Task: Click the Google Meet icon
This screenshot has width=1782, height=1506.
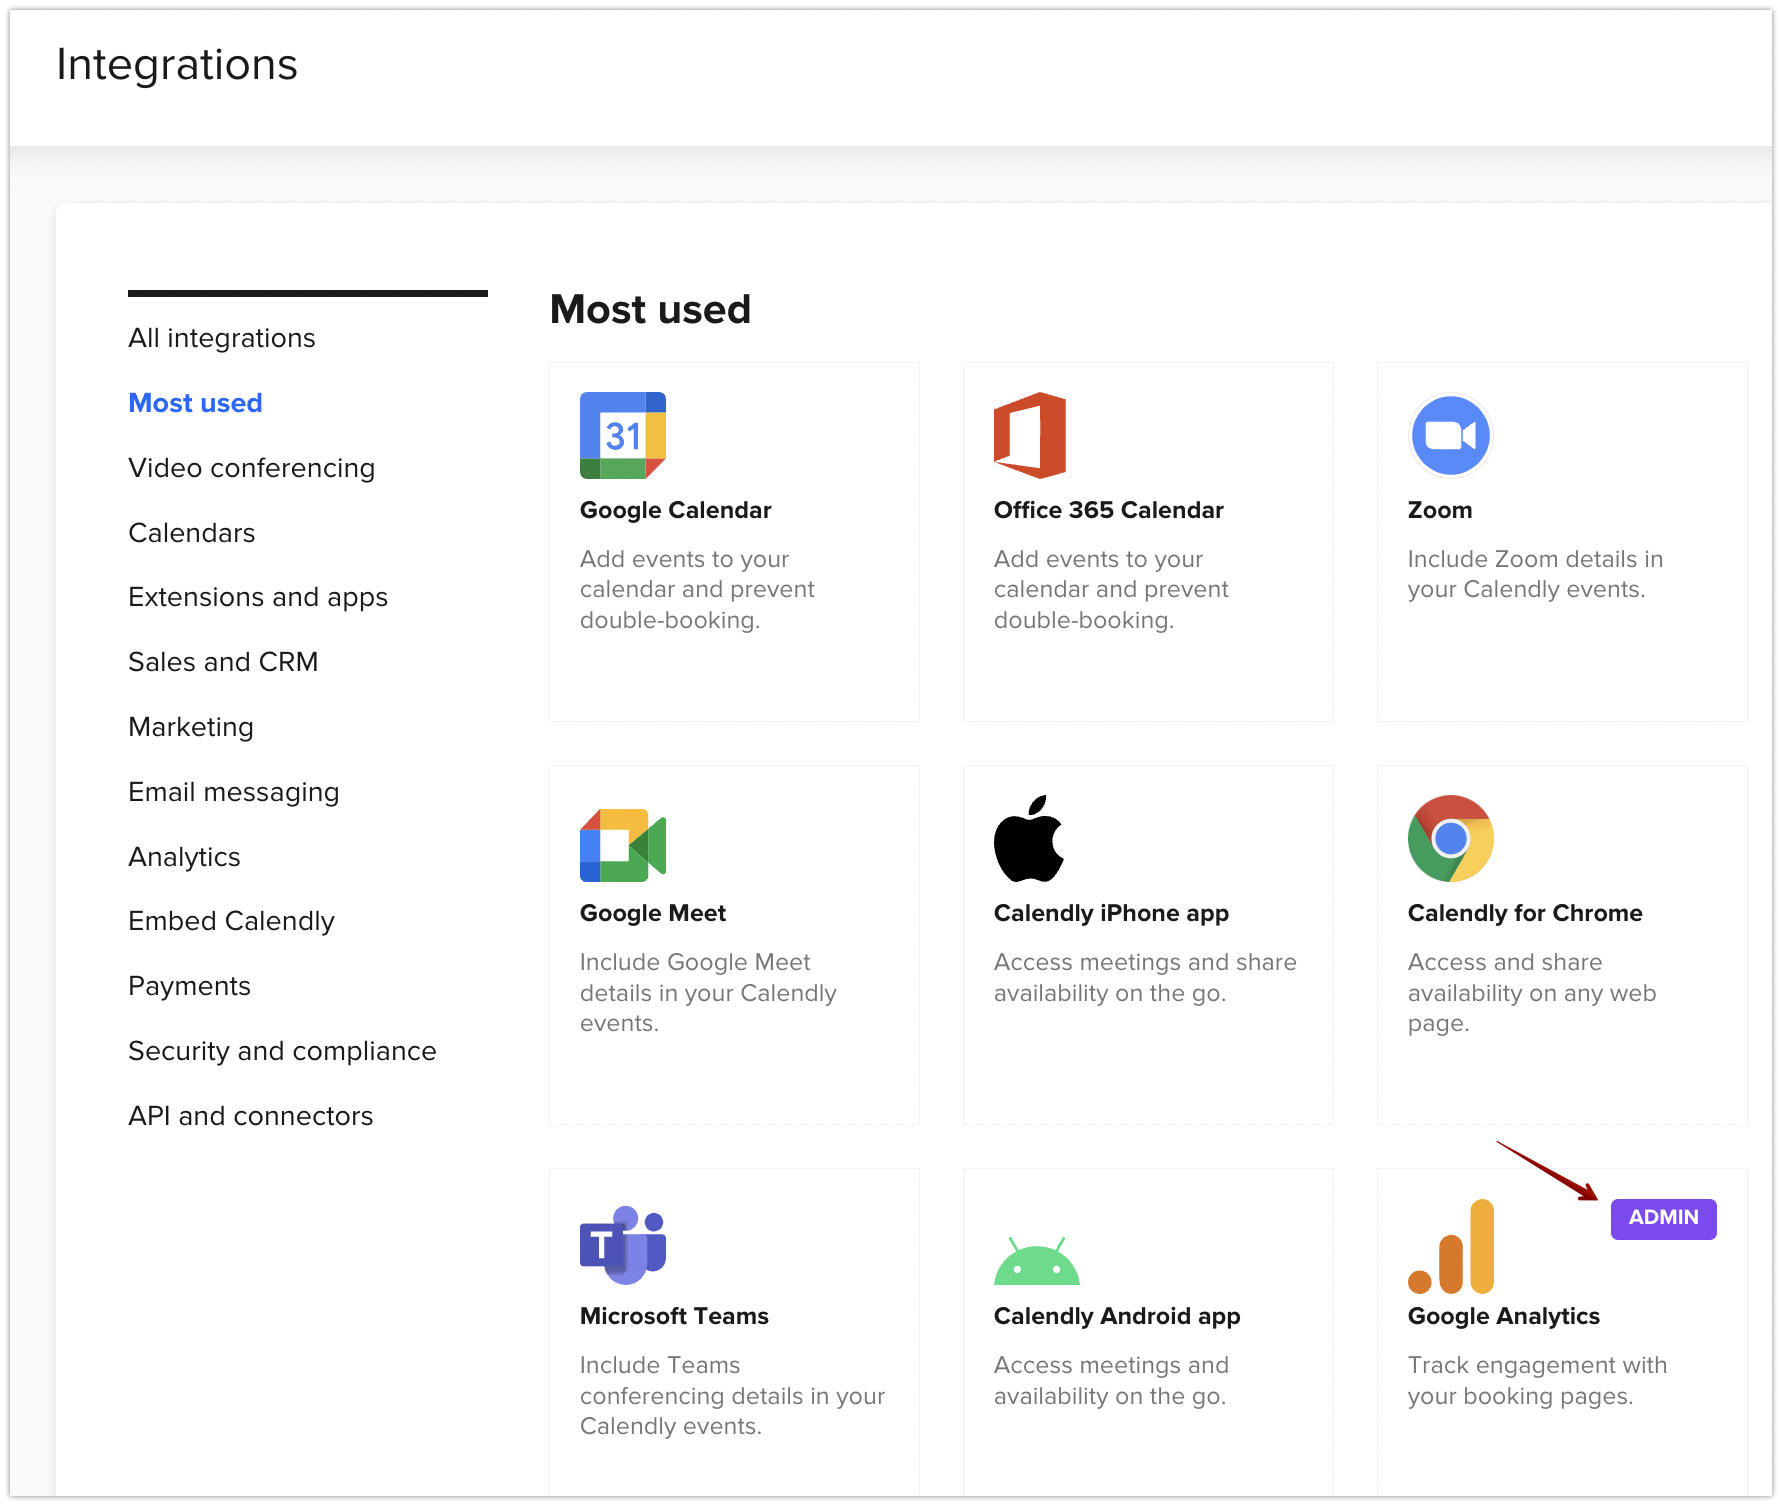Action: click(x=623, y=845)
